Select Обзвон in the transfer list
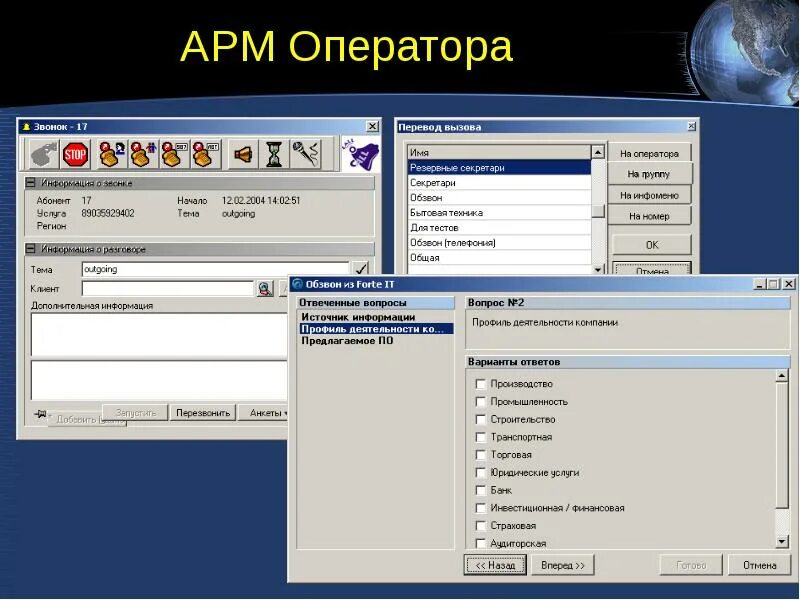The image size is (800, 600). (x=499, y=197)
